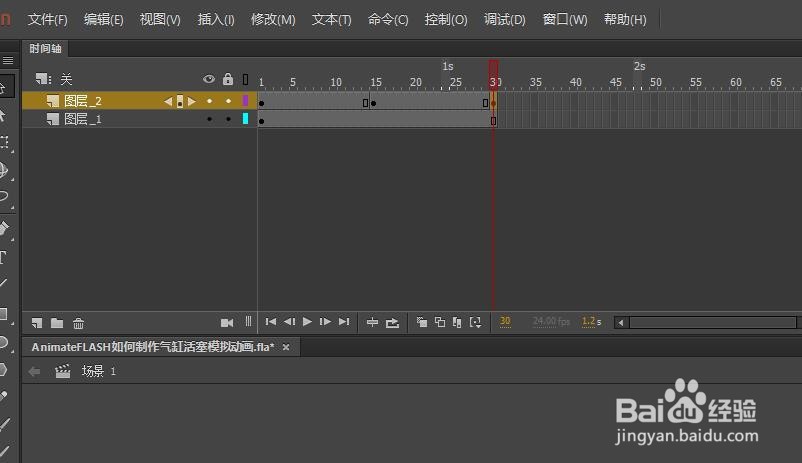Go to next keyframe on 图层_2
This screenshot has height=463, width=802.
(x=192, y=101)
